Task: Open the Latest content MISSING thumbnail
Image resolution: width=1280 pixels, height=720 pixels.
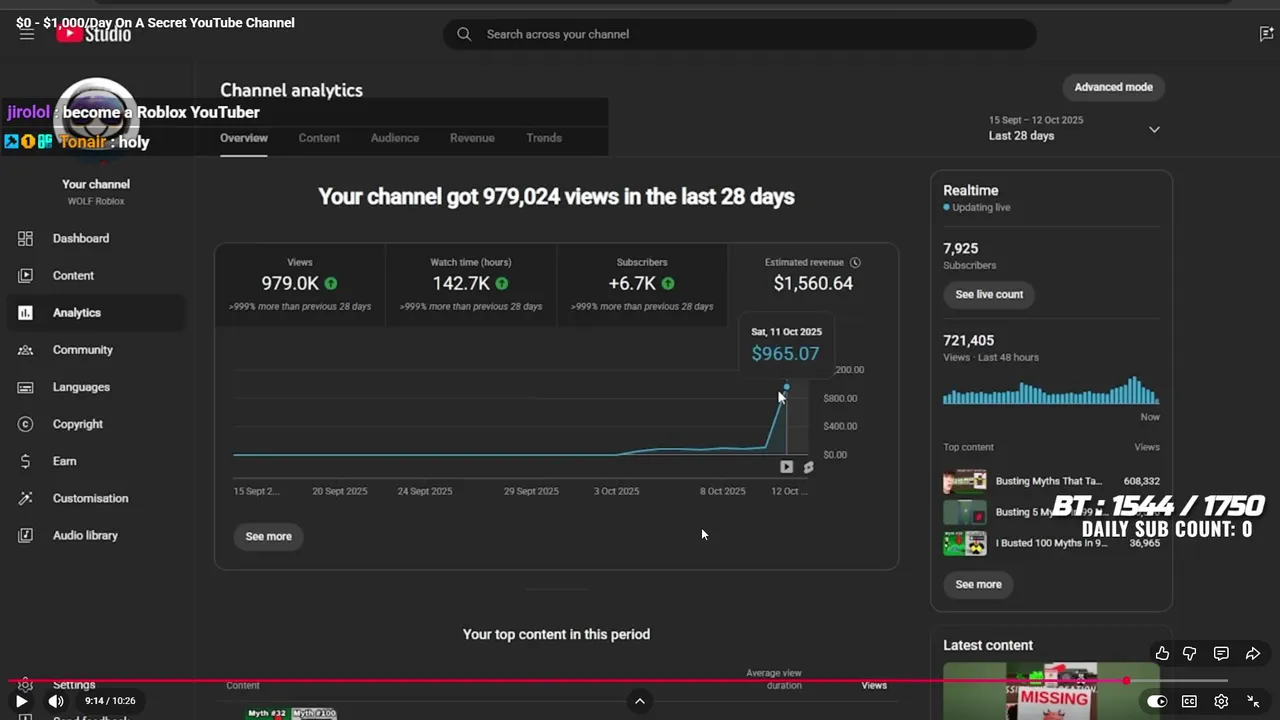Action: click(1051, 690)
